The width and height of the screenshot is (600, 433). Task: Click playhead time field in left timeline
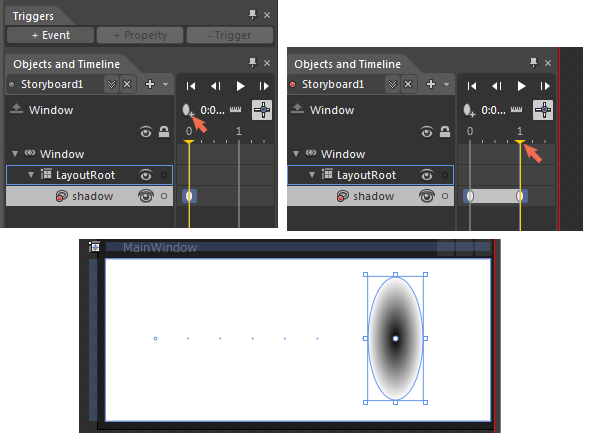(212, 111)
